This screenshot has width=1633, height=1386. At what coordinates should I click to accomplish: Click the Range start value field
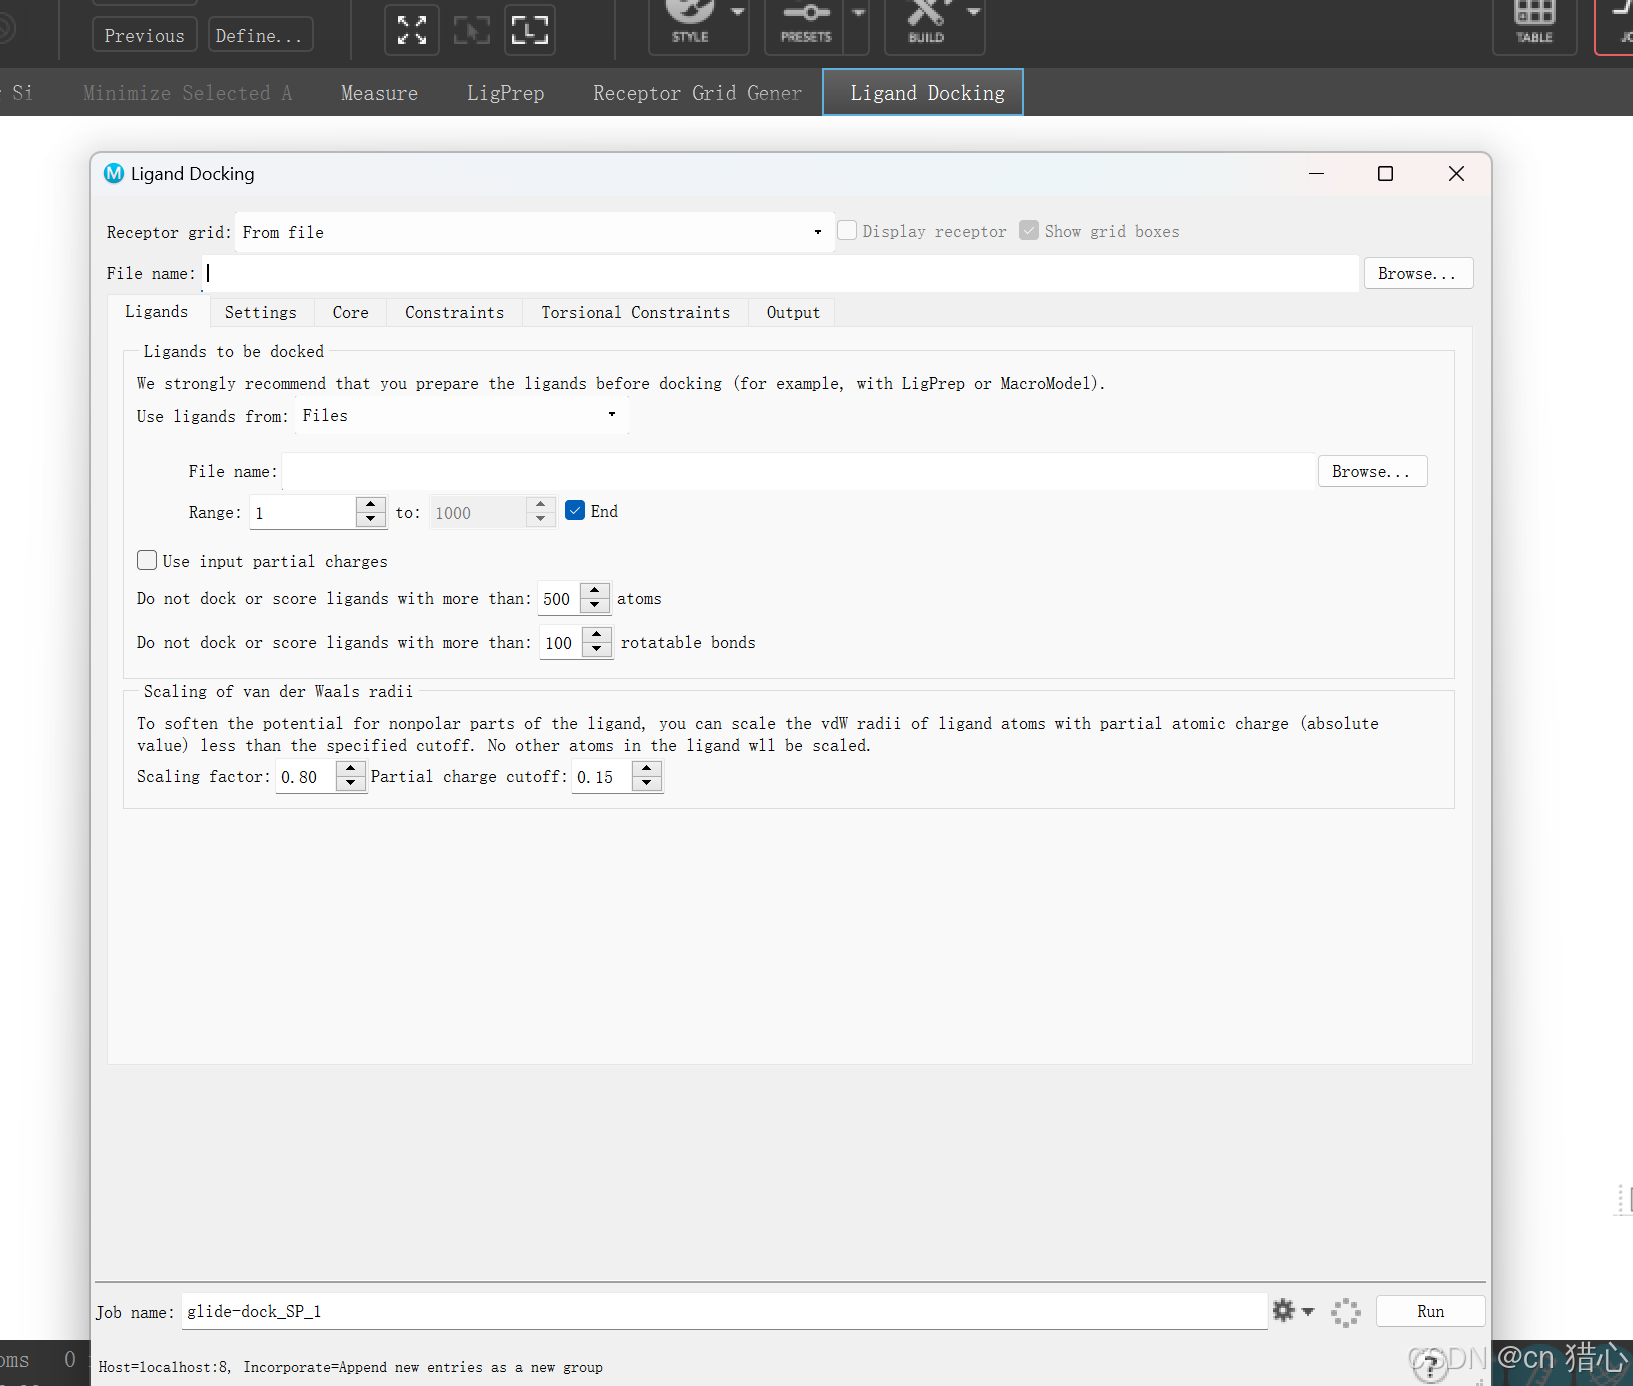pos(303,512)
